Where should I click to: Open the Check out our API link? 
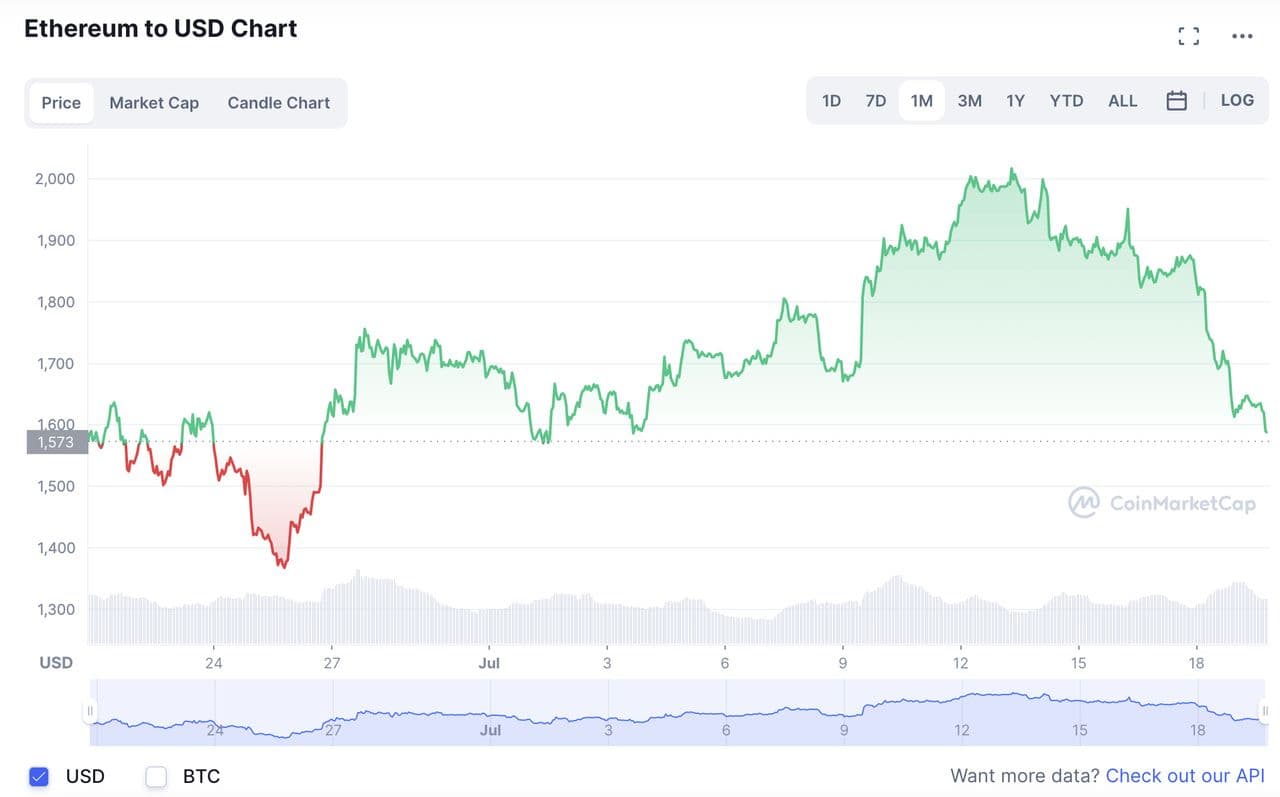[1185, 776]
